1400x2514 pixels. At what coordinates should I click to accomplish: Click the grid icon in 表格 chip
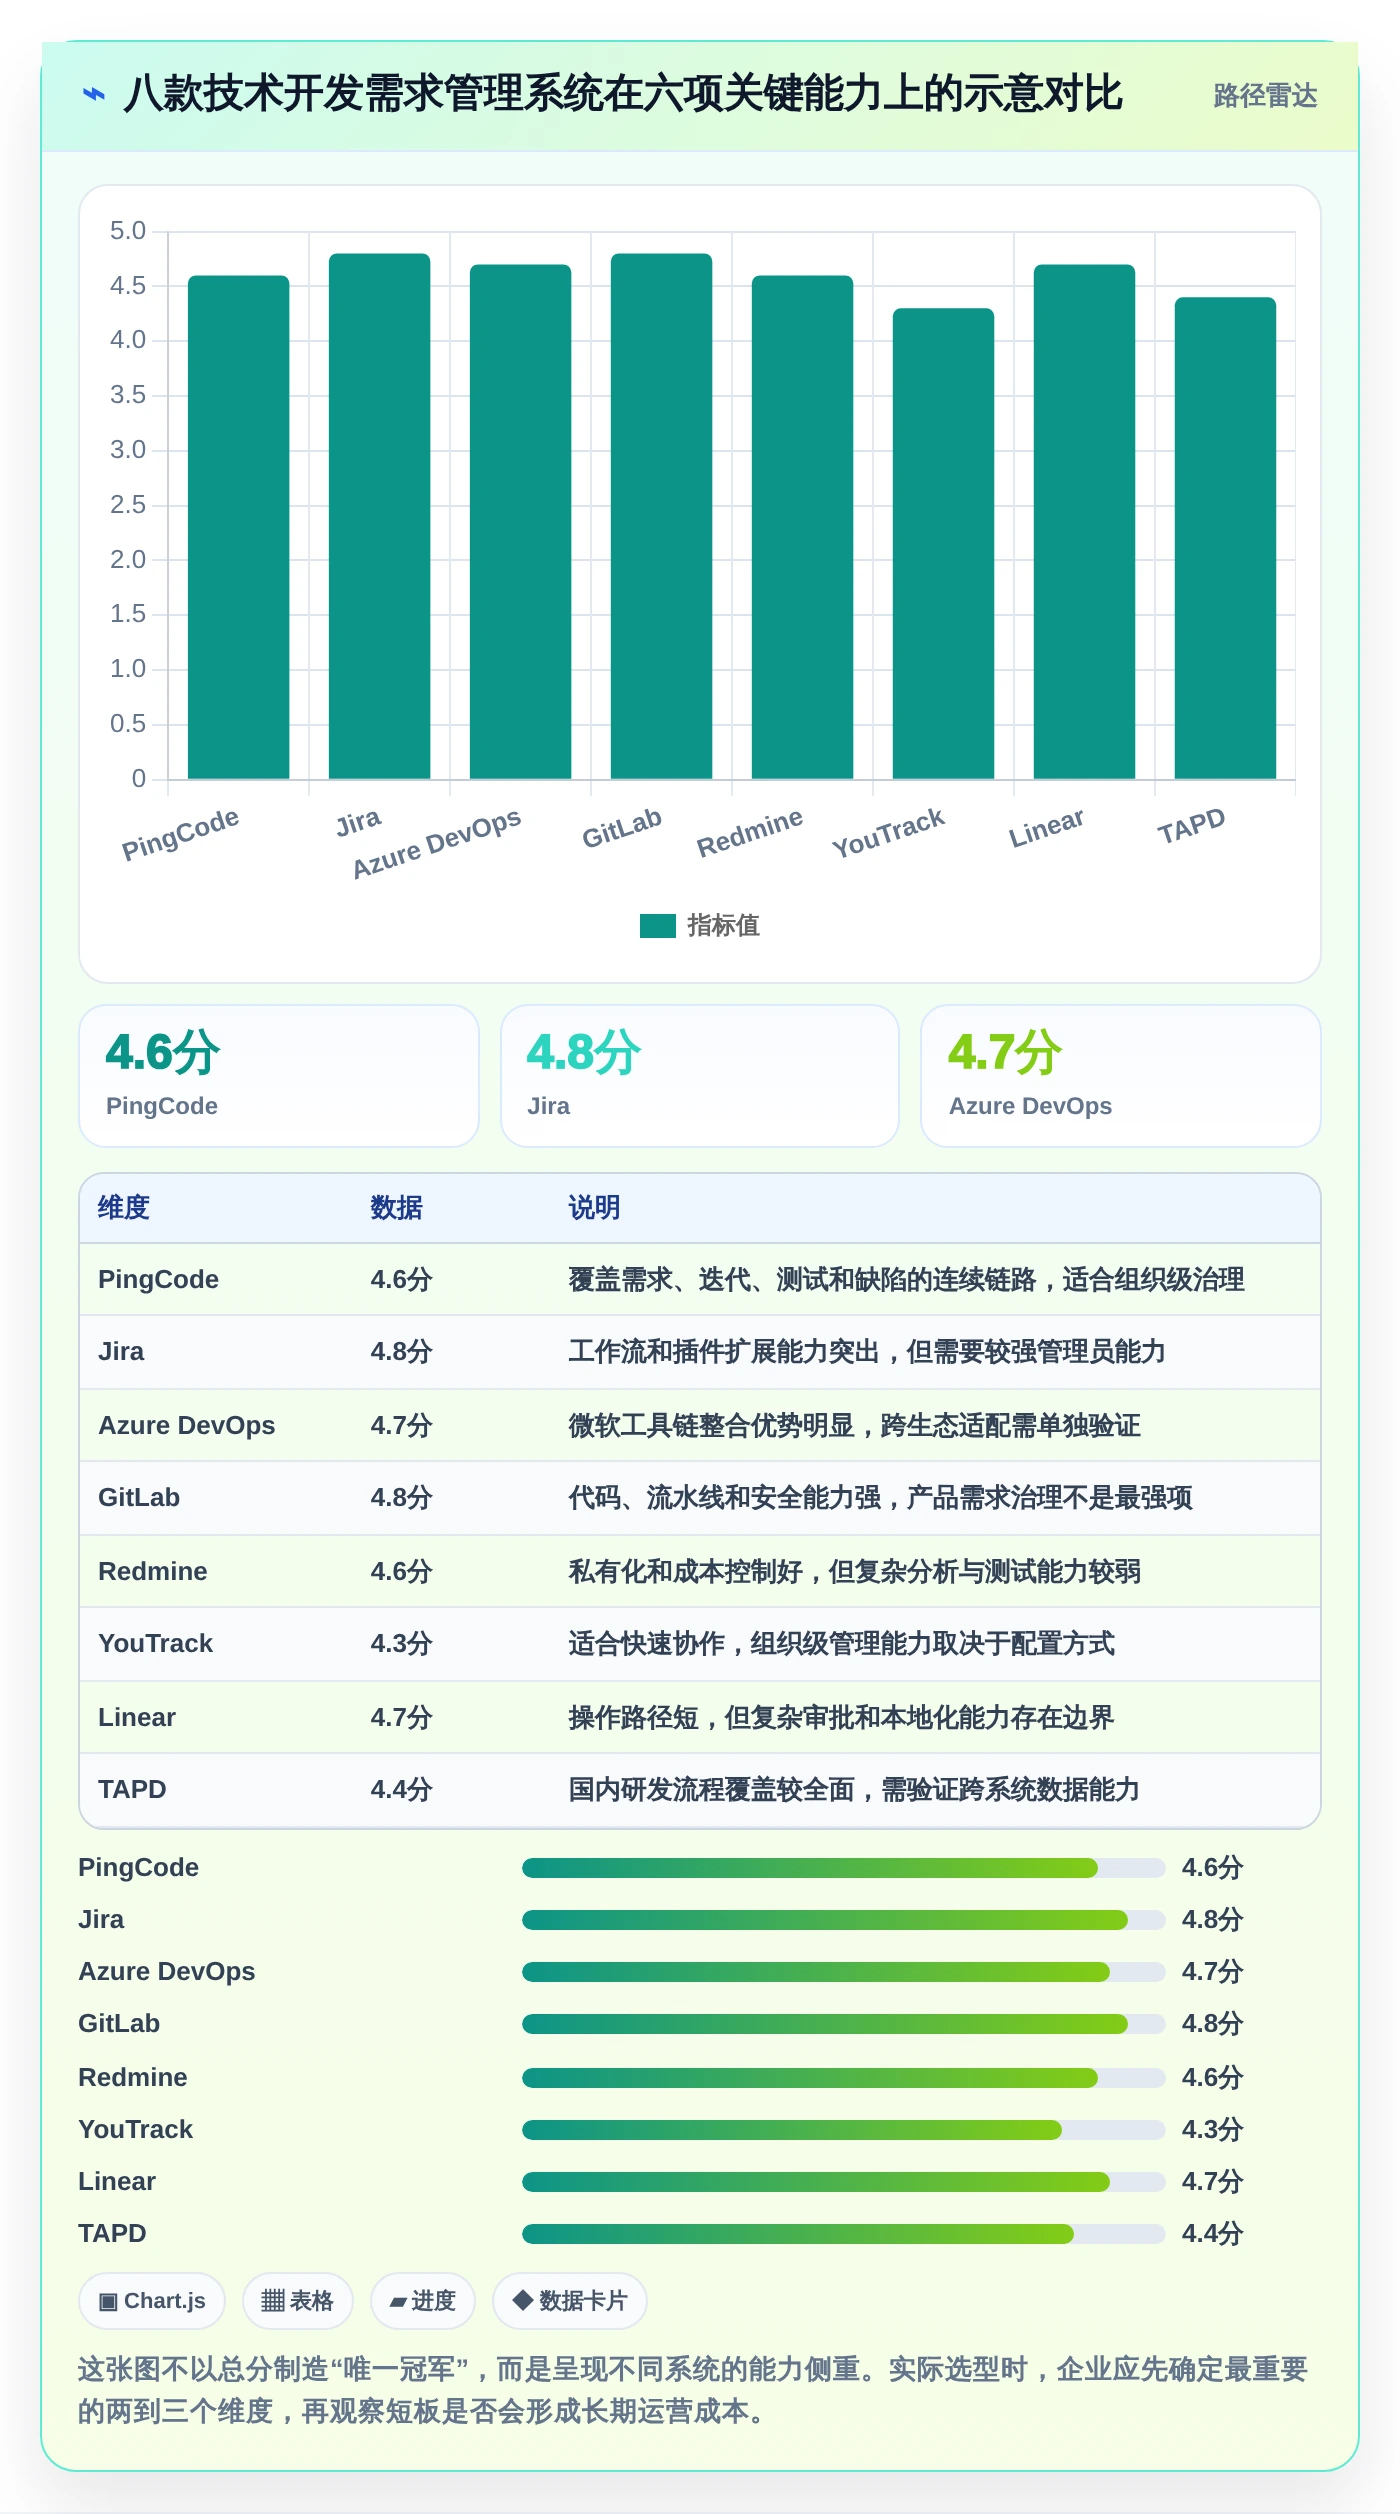coord(273,2301)
